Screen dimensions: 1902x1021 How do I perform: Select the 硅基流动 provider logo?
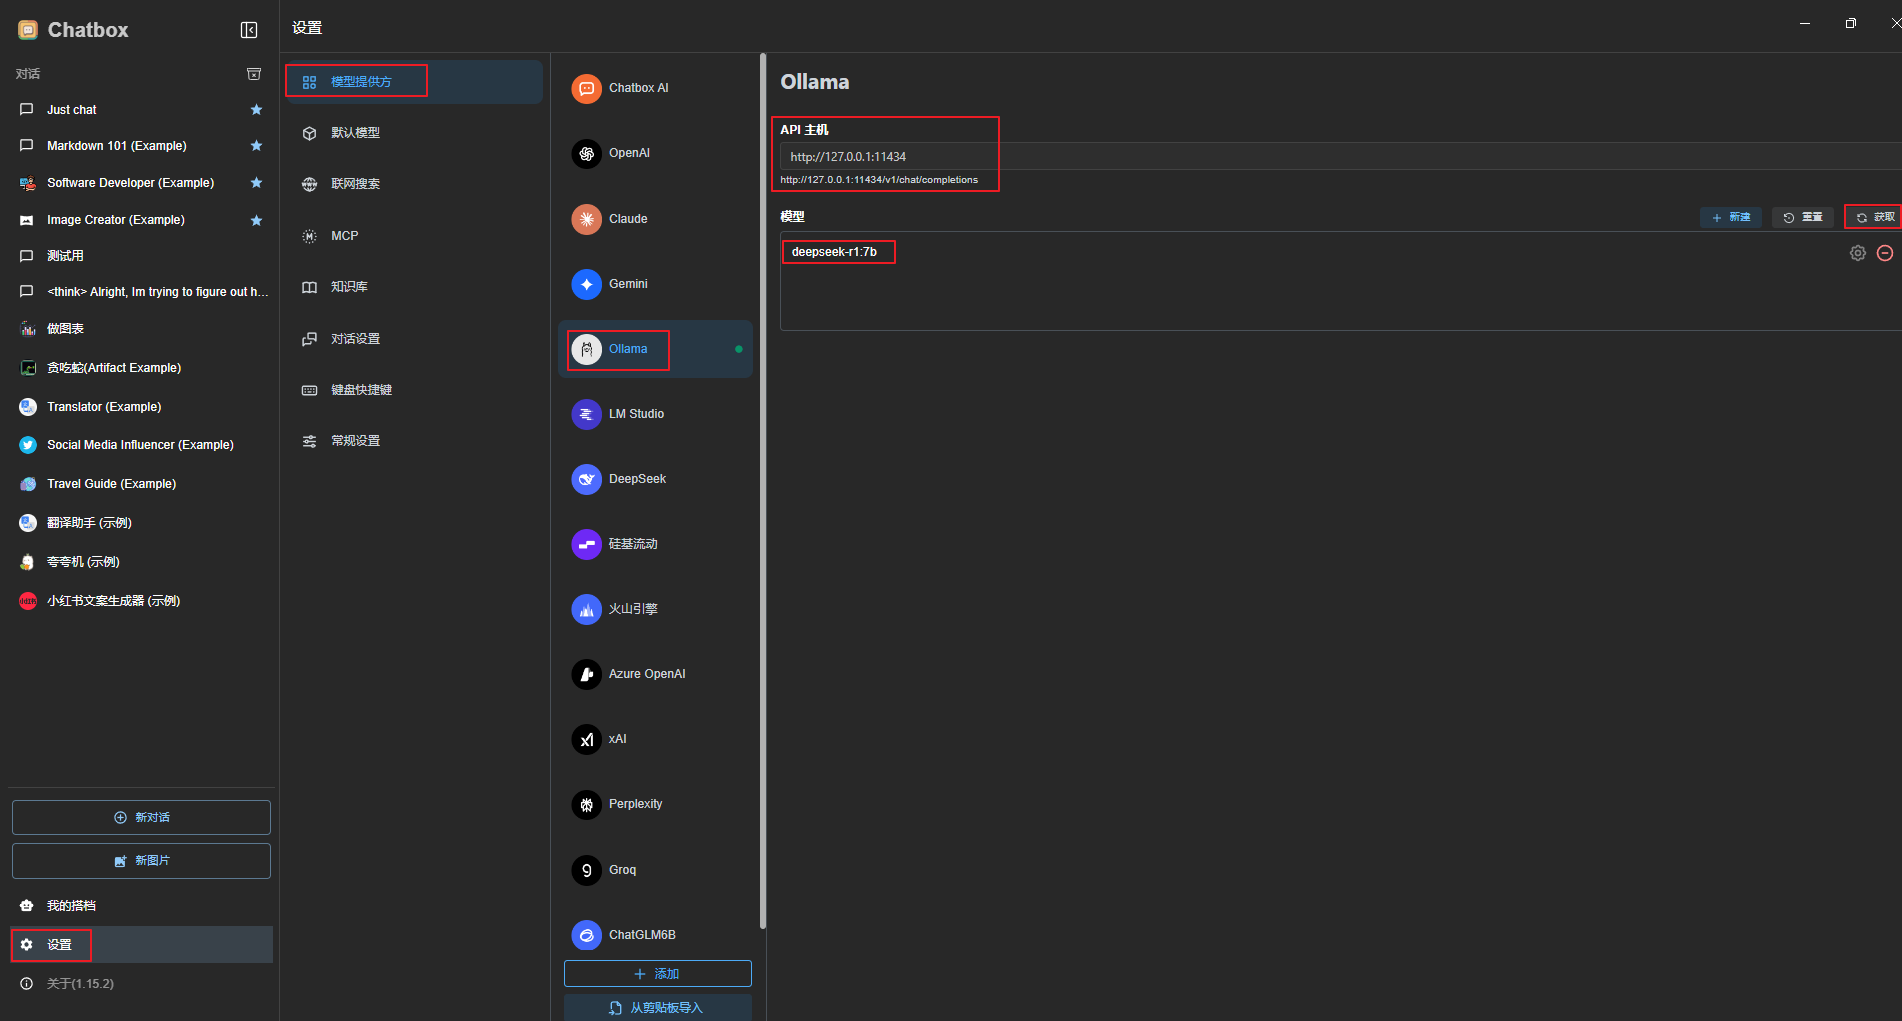tap(587, 544)
